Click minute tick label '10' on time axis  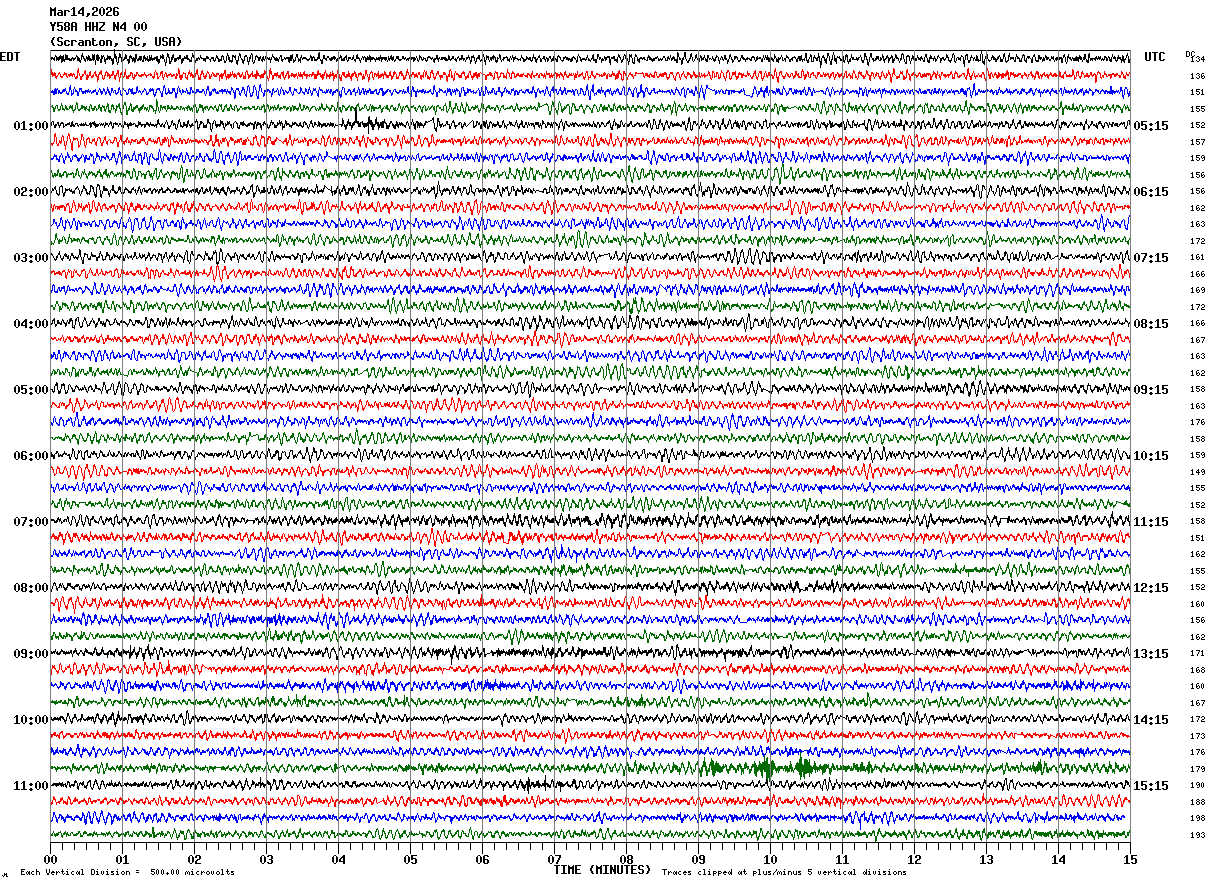(770, 859)
